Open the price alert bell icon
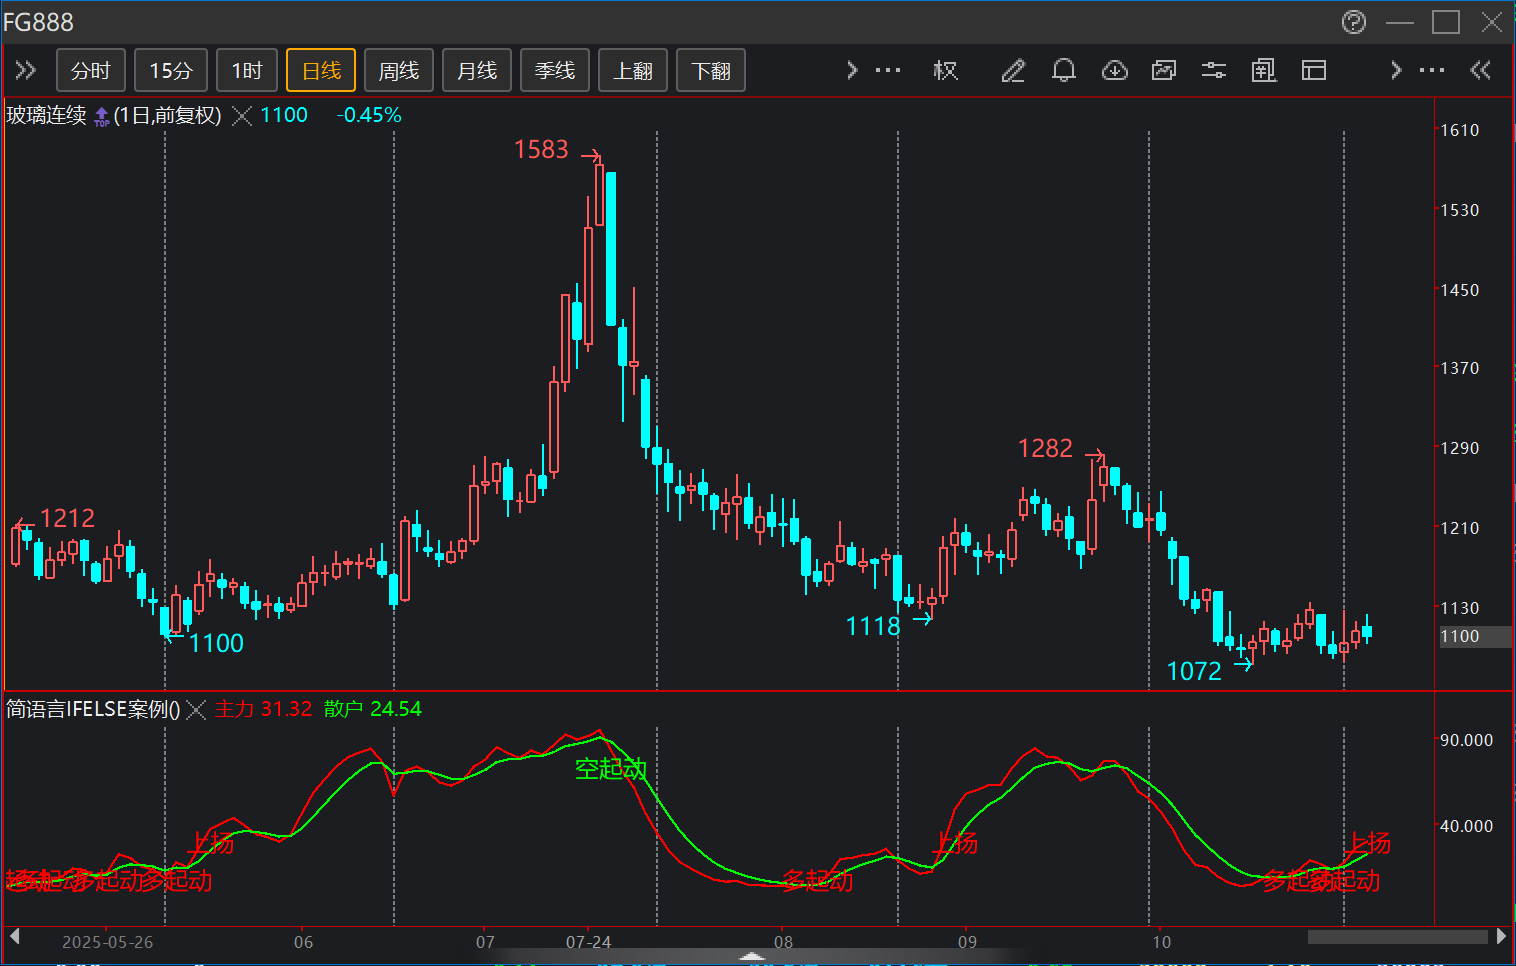This screenshot has height=966, width=1516. click(x=1064, y=70)
